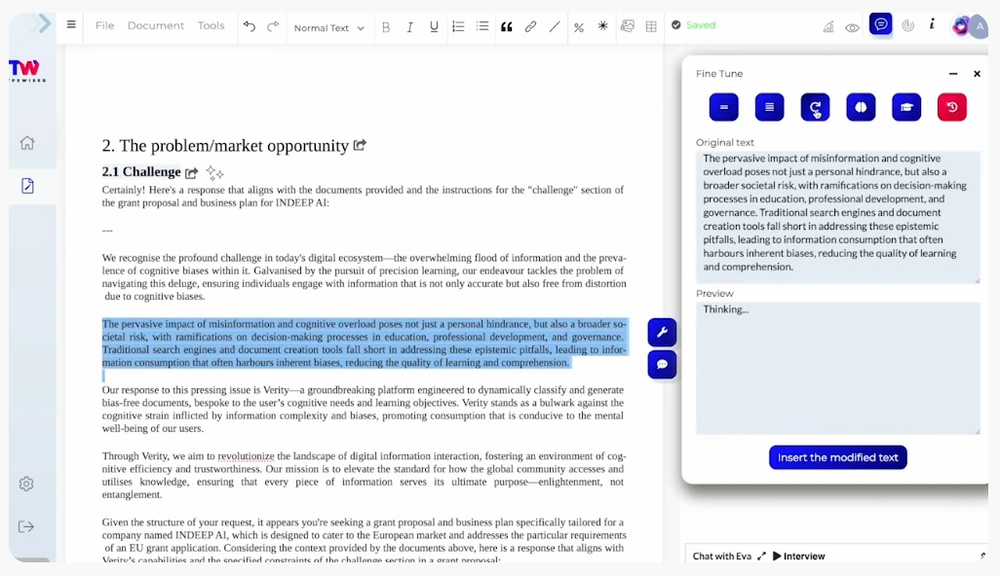Open the wrench tool beside the selected text
Viewport: 1000px width, 576px height.
662,331
